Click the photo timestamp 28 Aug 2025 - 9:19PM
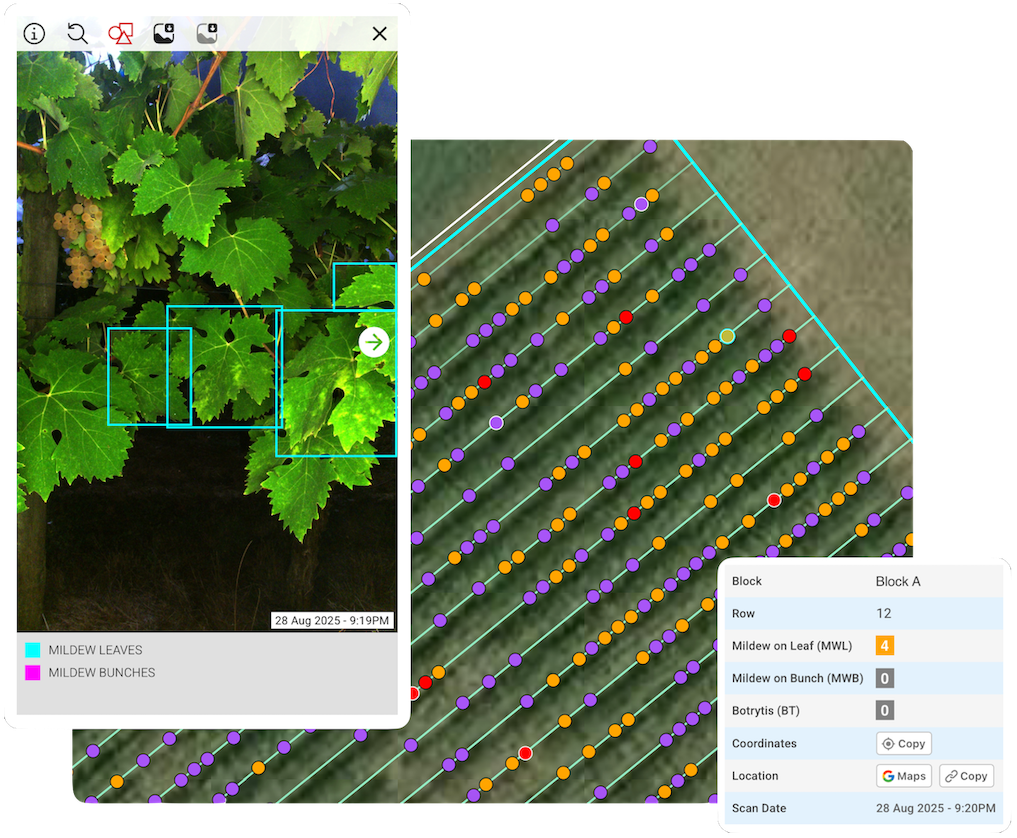 point(332,621)
